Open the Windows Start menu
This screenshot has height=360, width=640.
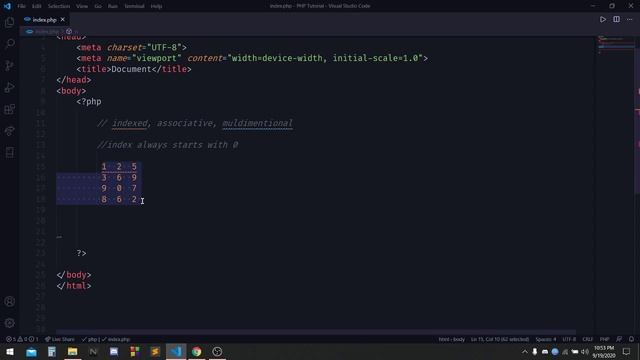pyautogui.click(x=10, y=351)
